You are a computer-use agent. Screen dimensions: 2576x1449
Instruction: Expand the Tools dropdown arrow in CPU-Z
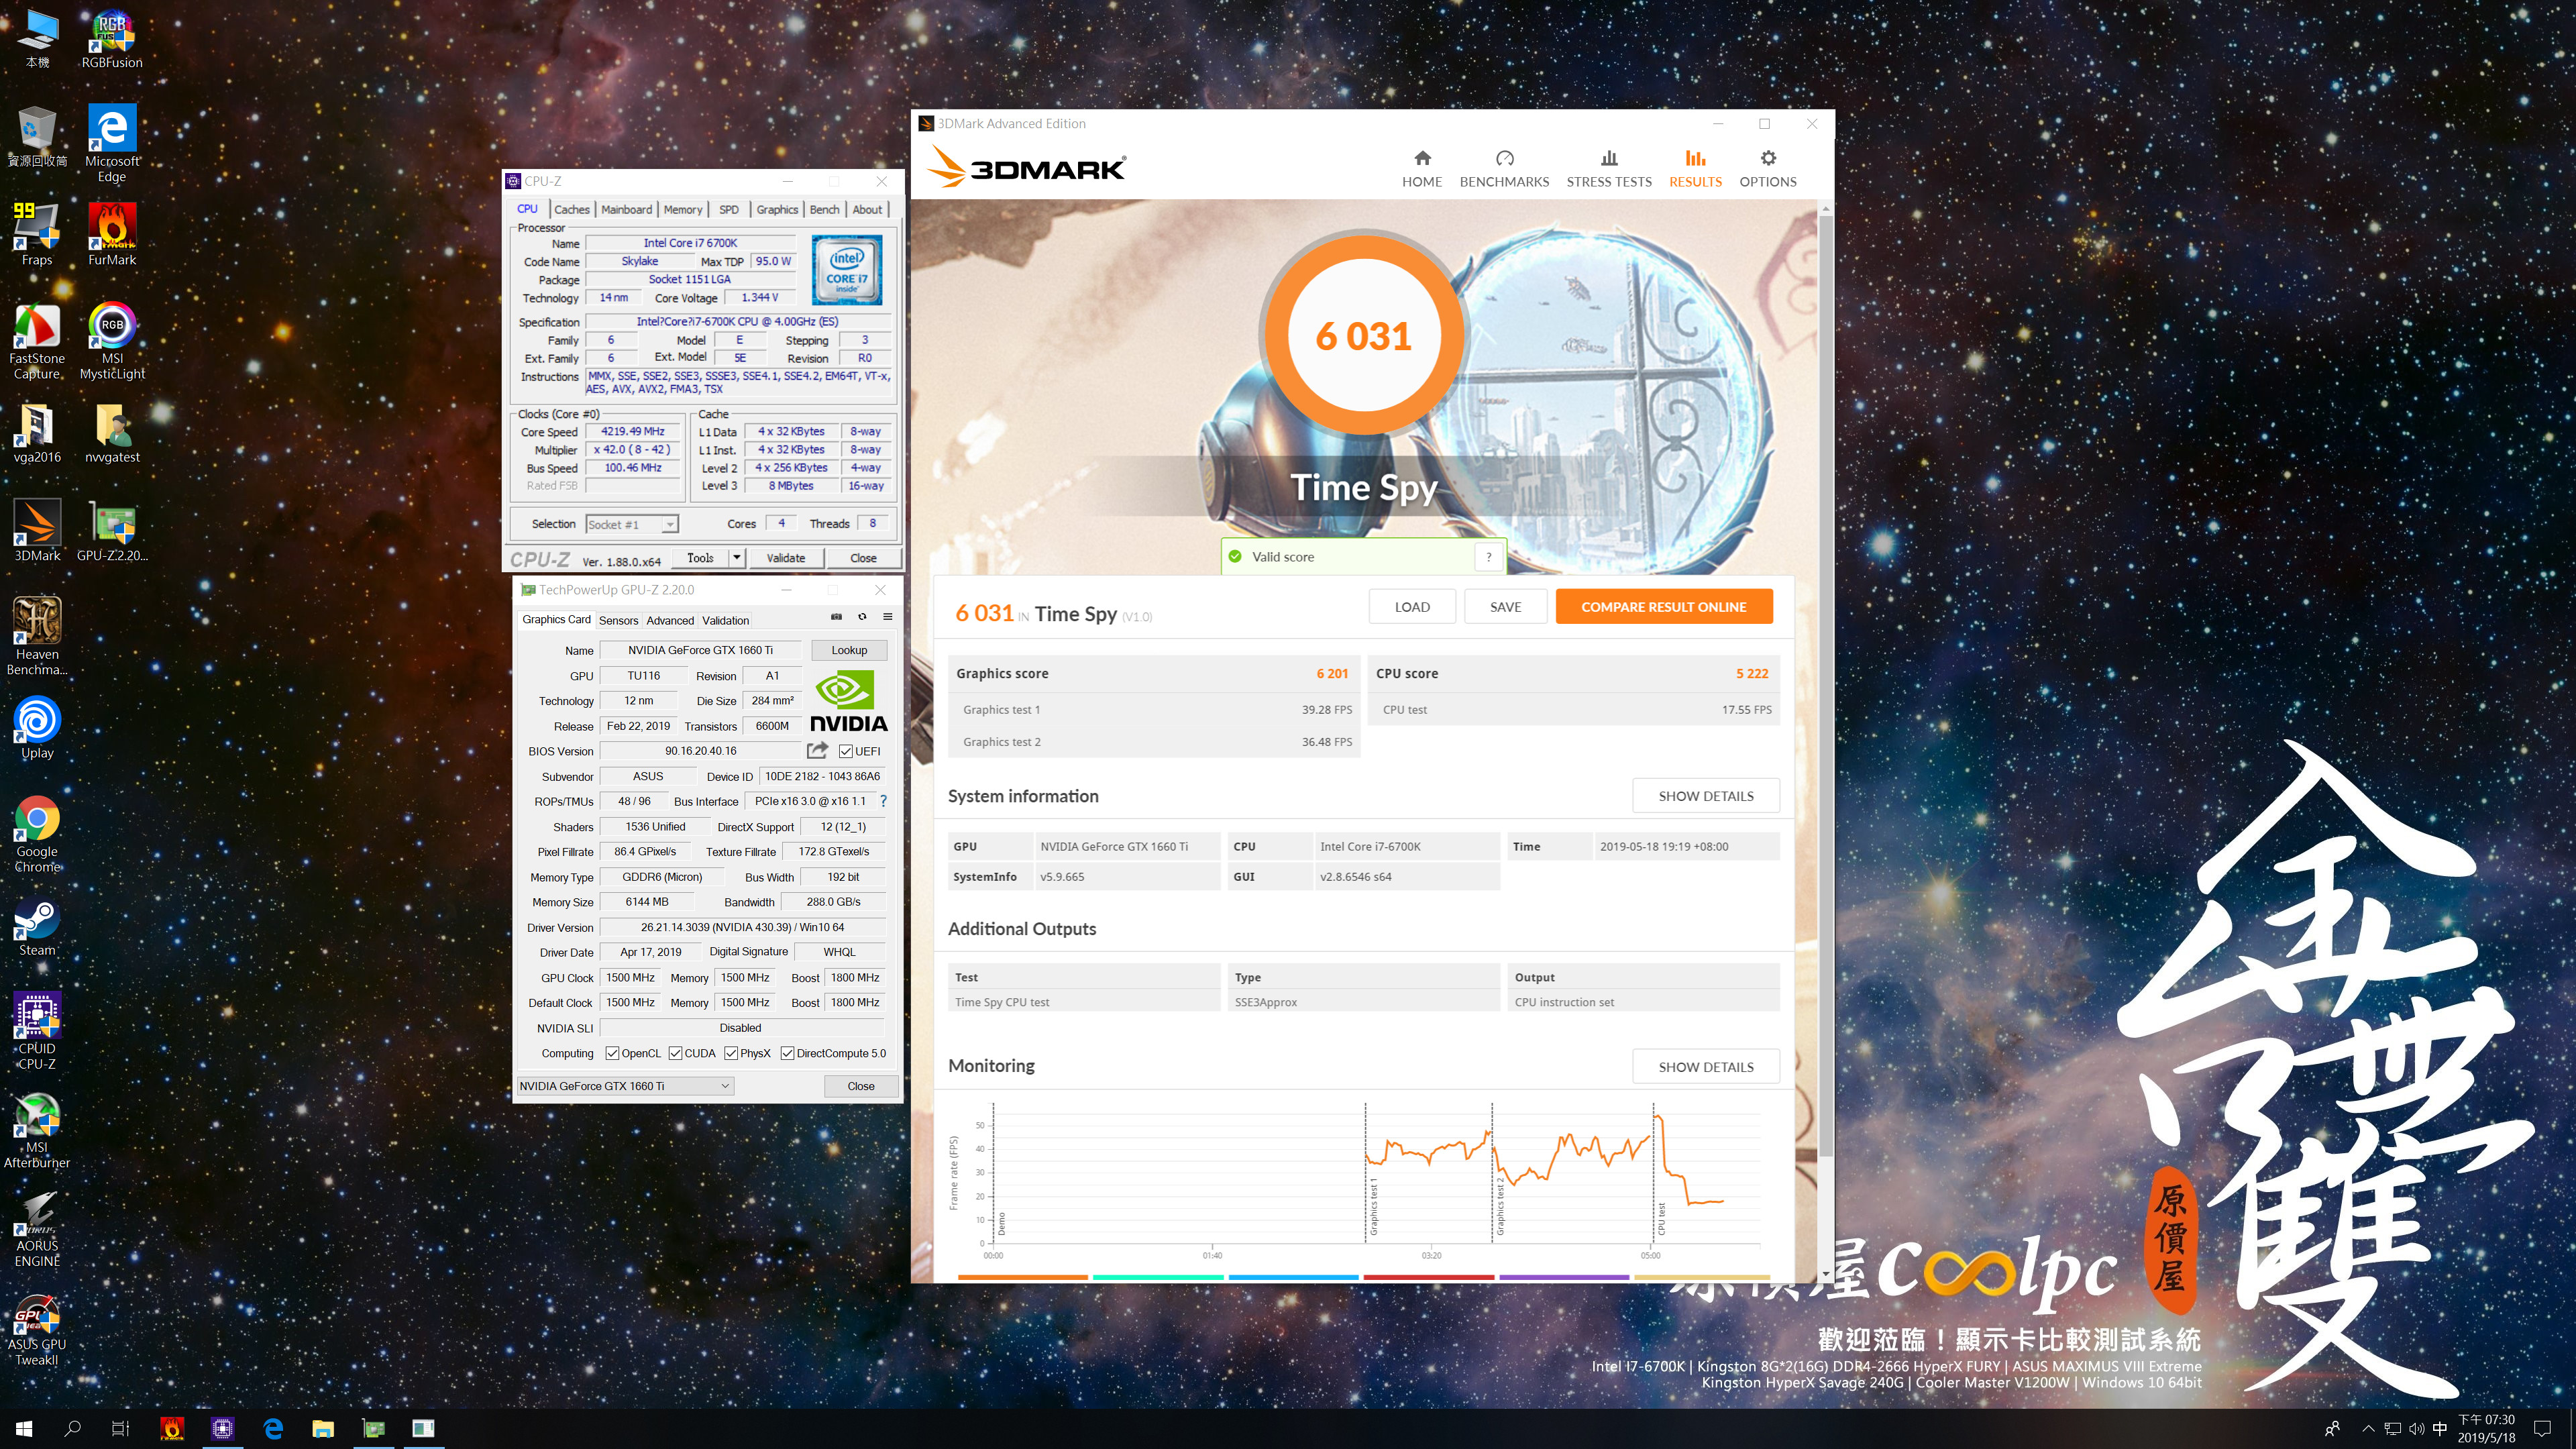[737, 558]
